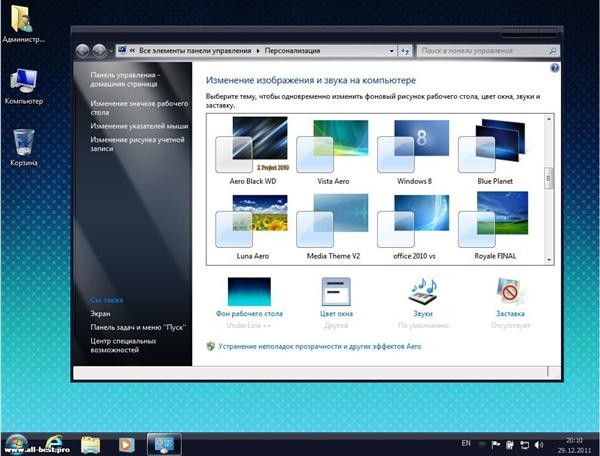Select the Aero Black WD theme

[253, 151]
